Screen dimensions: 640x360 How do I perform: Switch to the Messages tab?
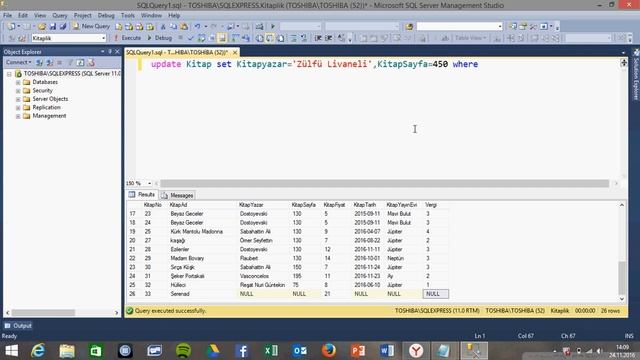point(177,196)
